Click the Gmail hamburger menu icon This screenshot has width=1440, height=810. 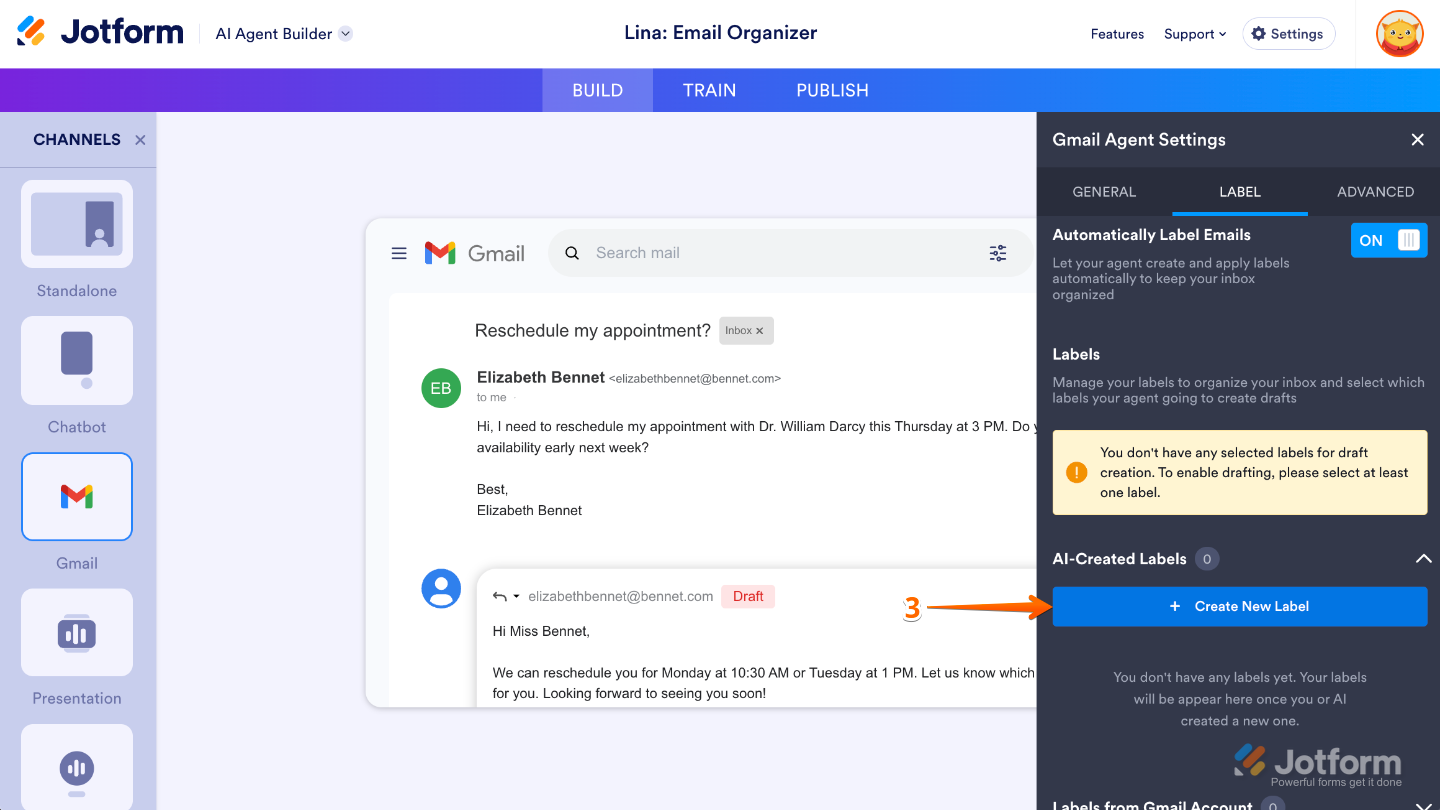[399, 253]
